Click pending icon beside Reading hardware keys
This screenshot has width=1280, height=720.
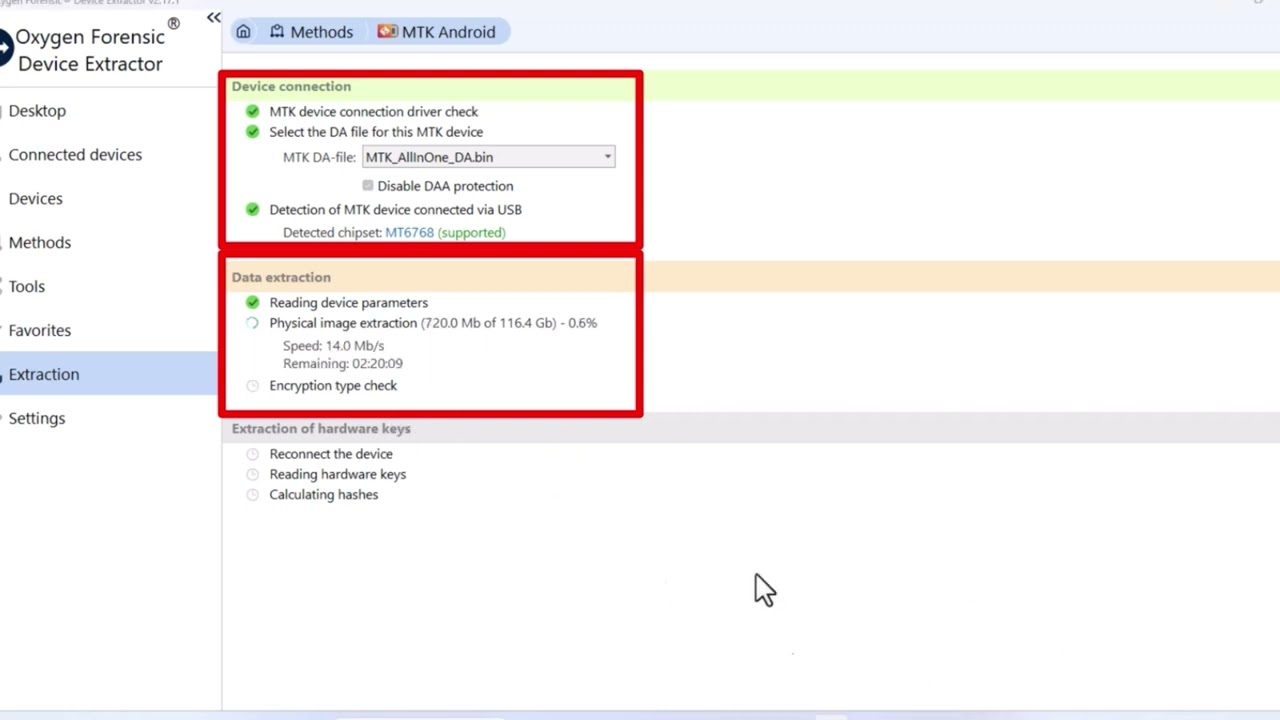[252, 474]
